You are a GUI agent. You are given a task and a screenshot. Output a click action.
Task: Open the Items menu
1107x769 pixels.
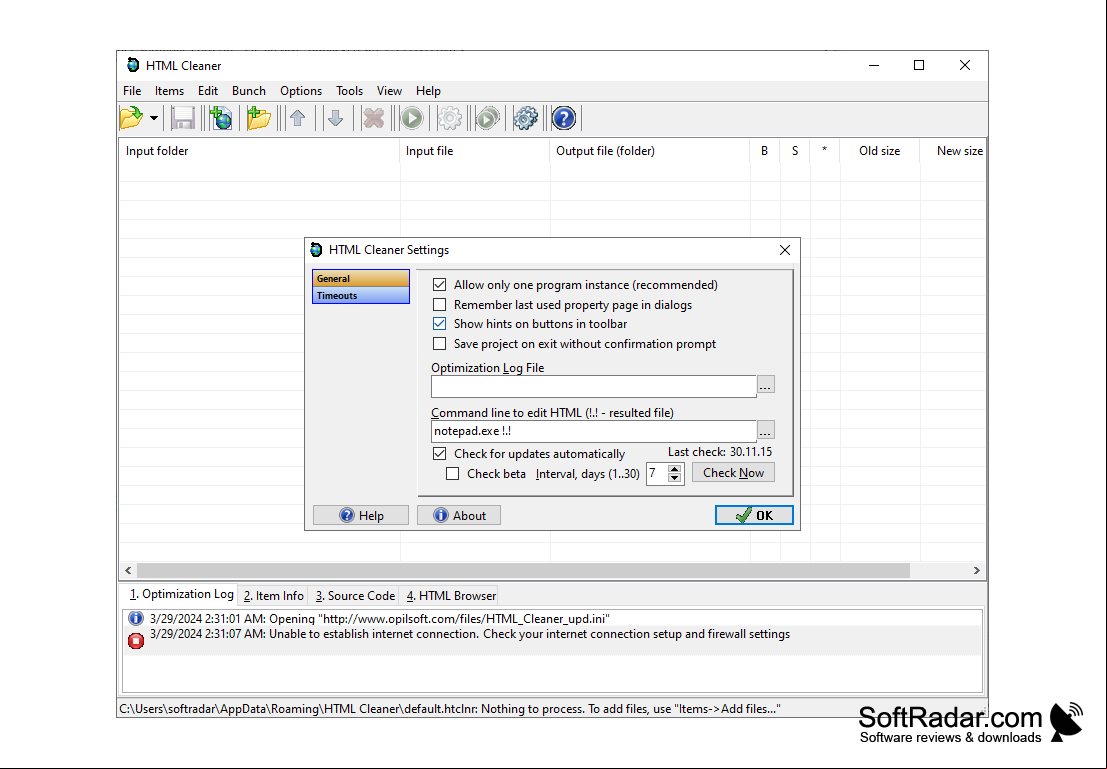(x=169, y=90)
